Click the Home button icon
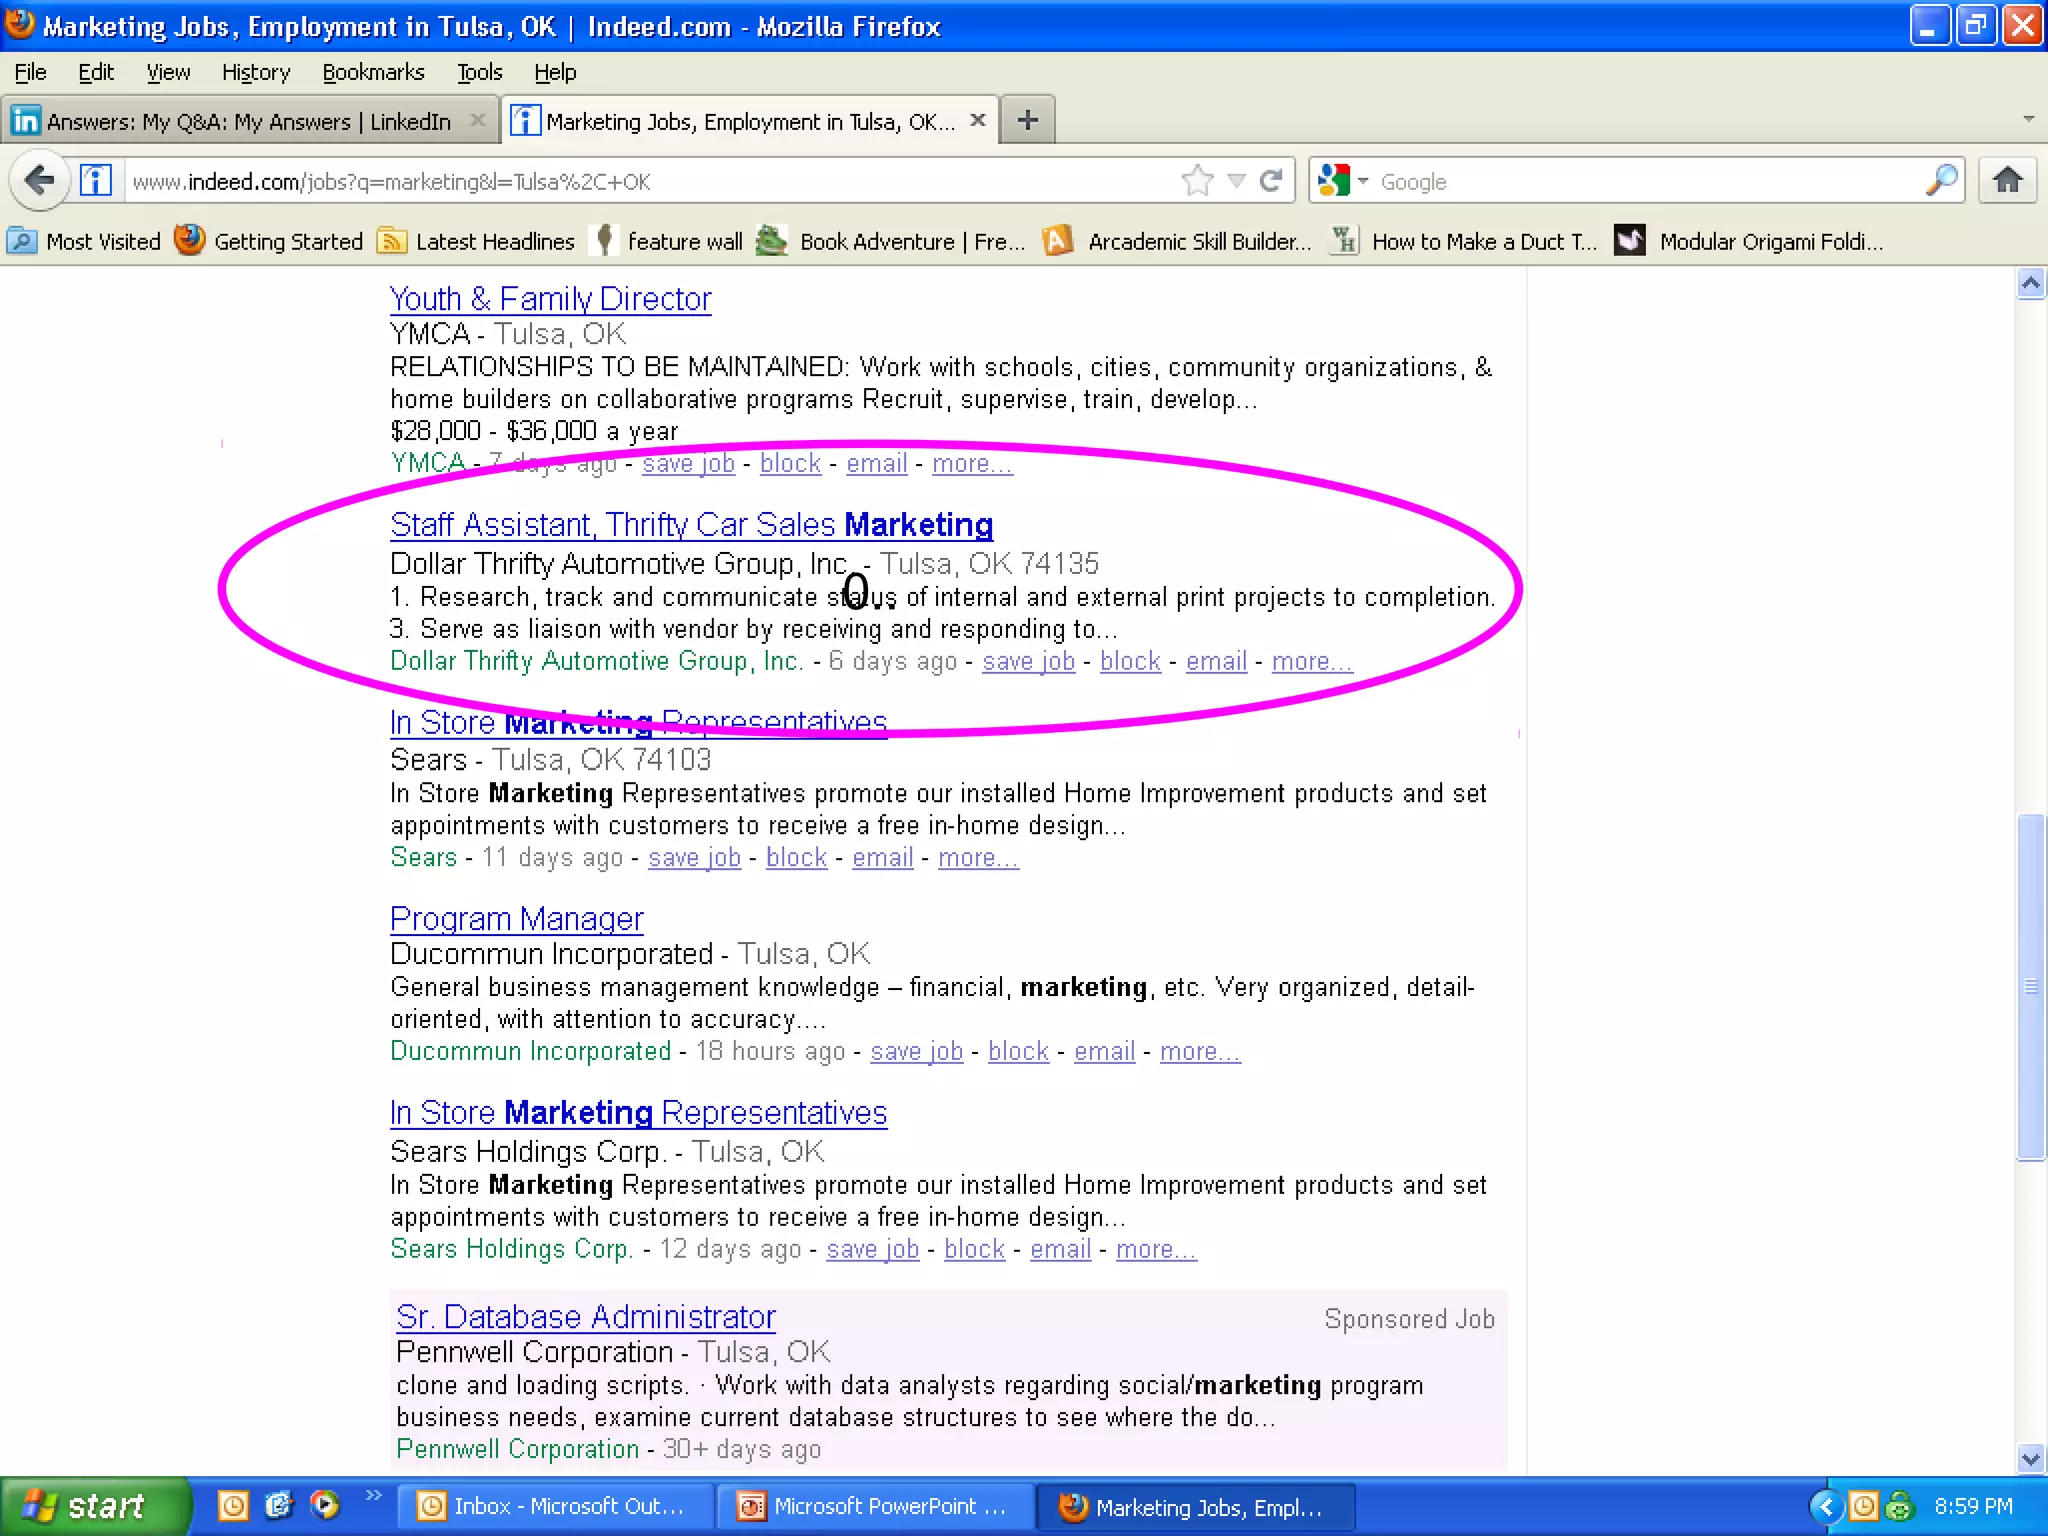This screenshot has width=2048, height=1536. coord(2007,181)
